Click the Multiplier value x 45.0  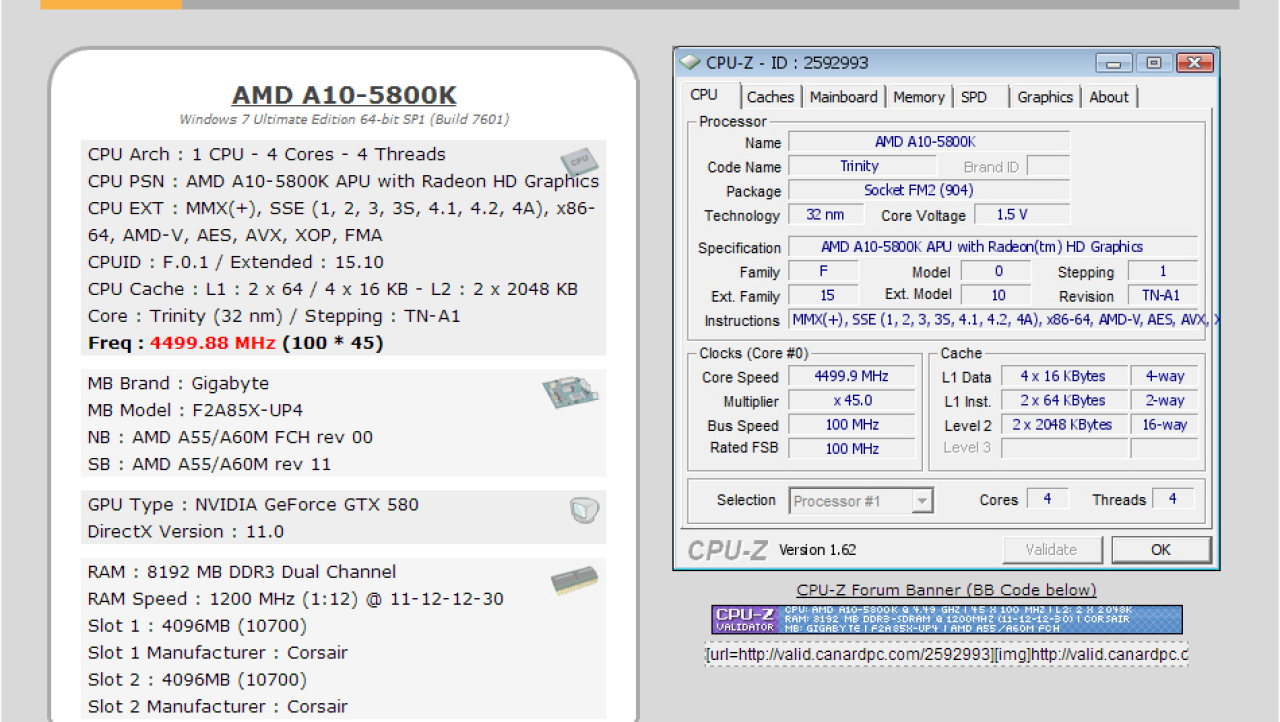851,401
